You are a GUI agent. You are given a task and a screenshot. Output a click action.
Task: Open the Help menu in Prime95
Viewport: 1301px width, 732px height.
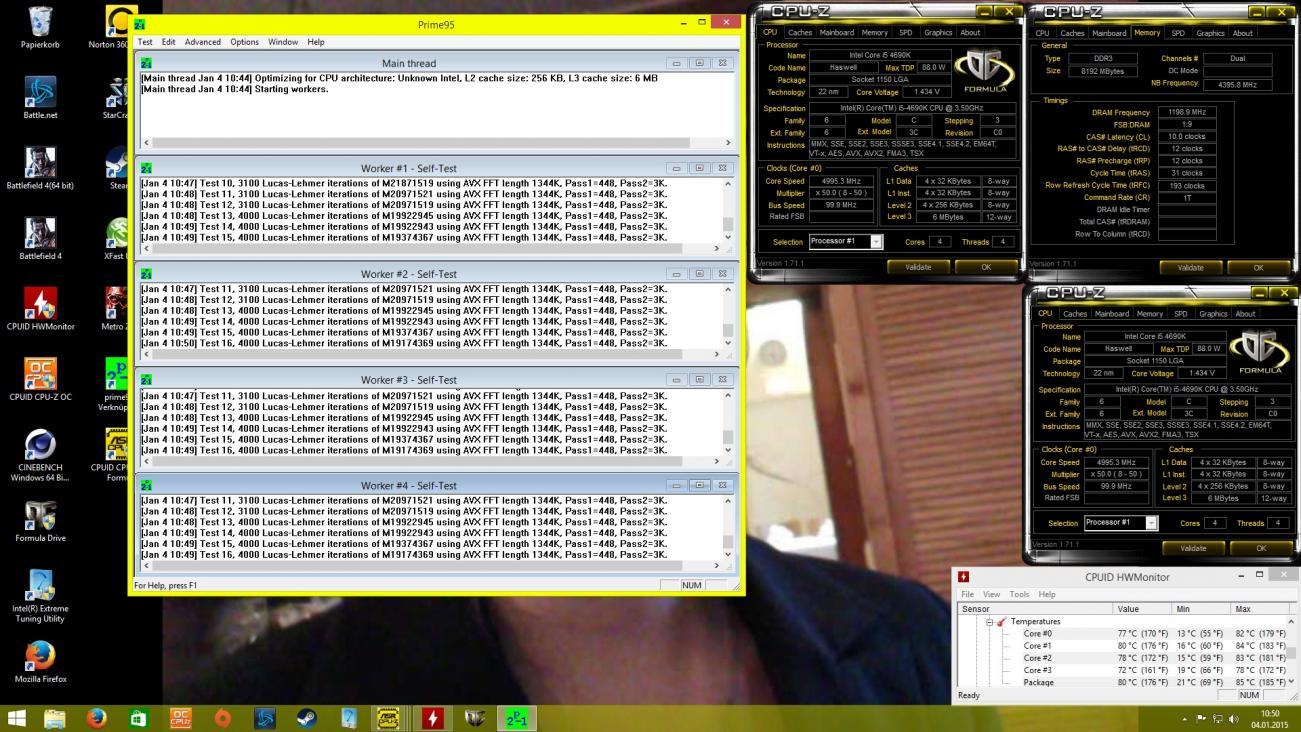[316, 42]
